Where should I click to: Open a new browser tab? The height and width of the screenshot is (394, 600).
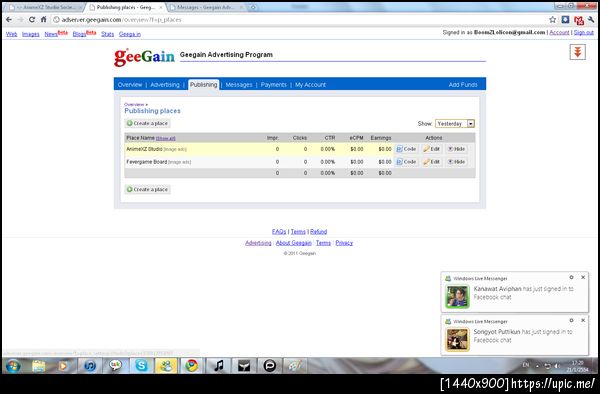tap(253, 7)
